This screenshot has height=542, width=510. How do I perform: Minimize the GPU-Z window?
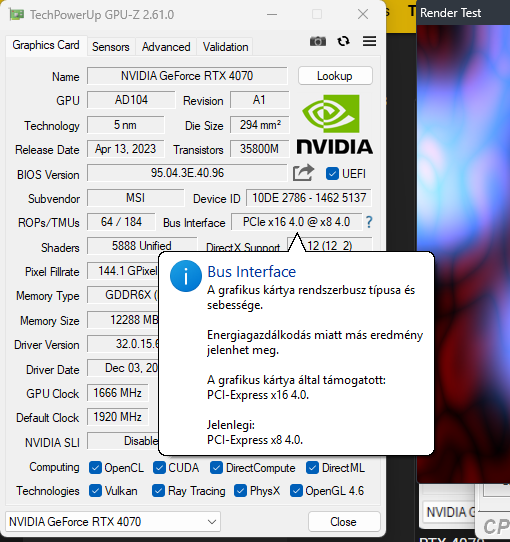point(272,15)
